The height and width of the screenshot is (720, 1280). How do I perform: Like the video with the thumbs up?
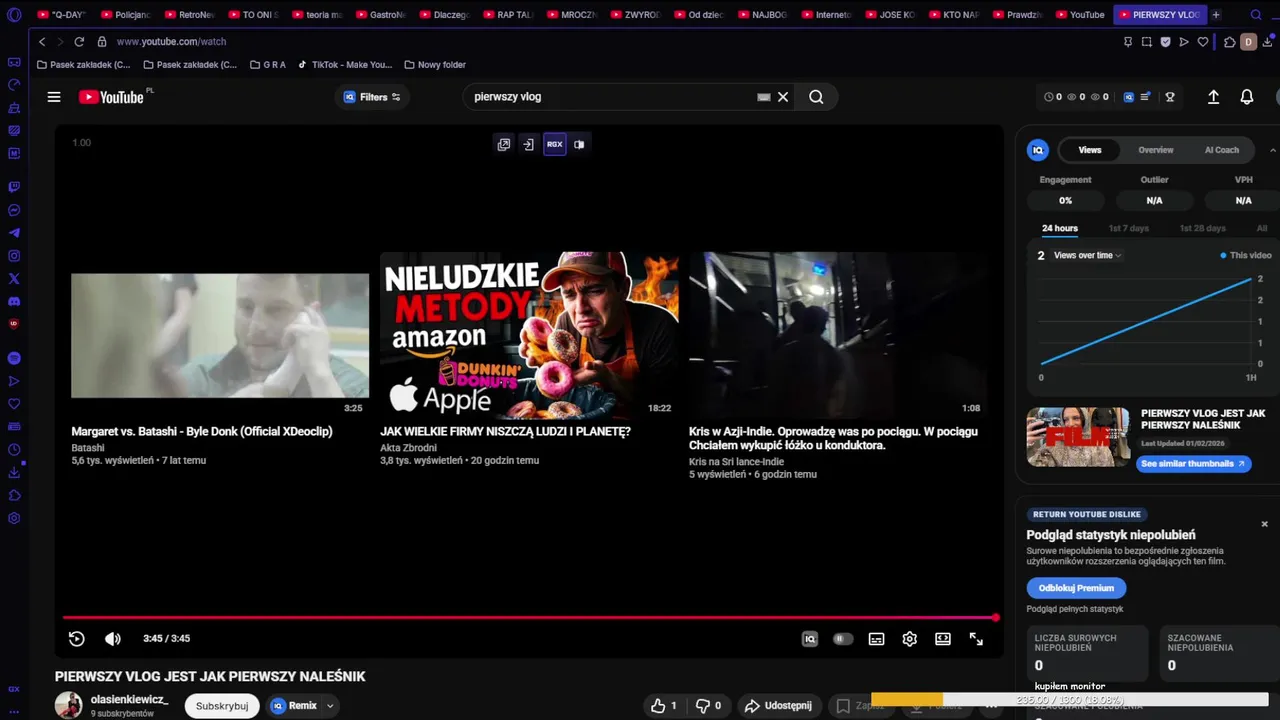click(664, 706)
